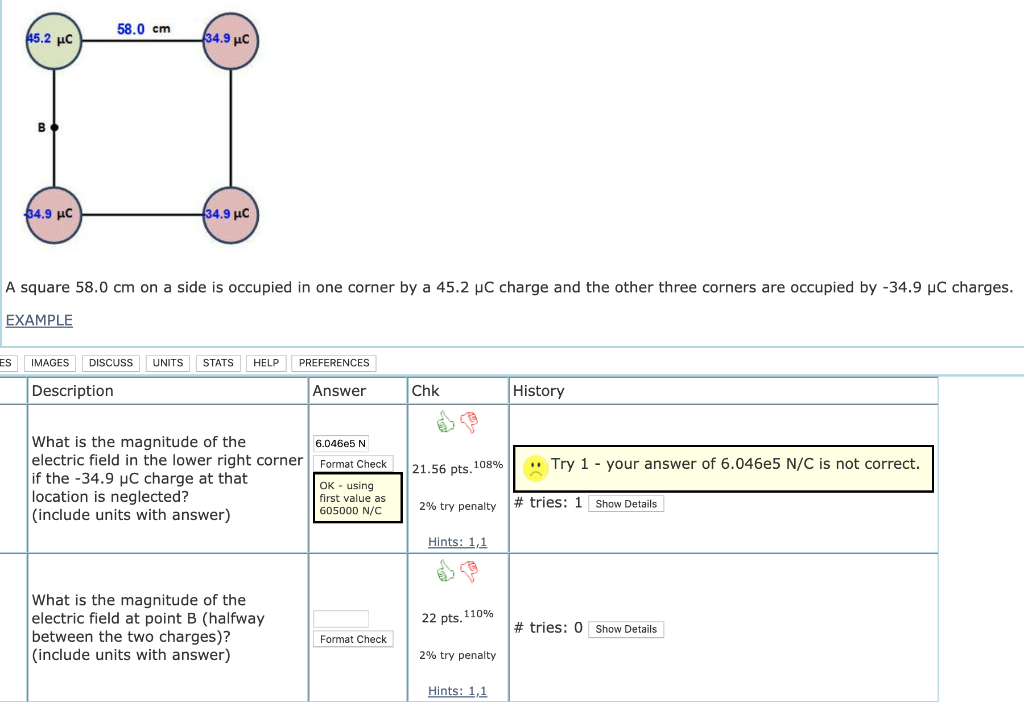The image size is (1024, 710).
Task: Click red thumbs-down for point B question
Action: (469, 571)
